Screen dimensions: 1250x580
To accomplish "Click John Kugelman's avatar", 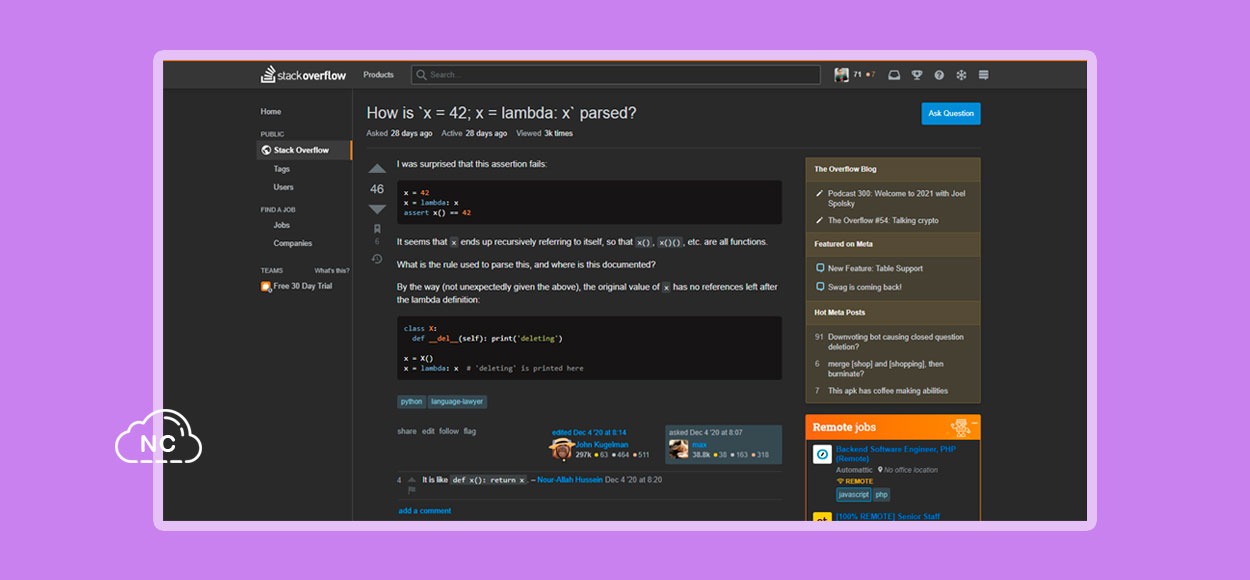I will 563,449.
